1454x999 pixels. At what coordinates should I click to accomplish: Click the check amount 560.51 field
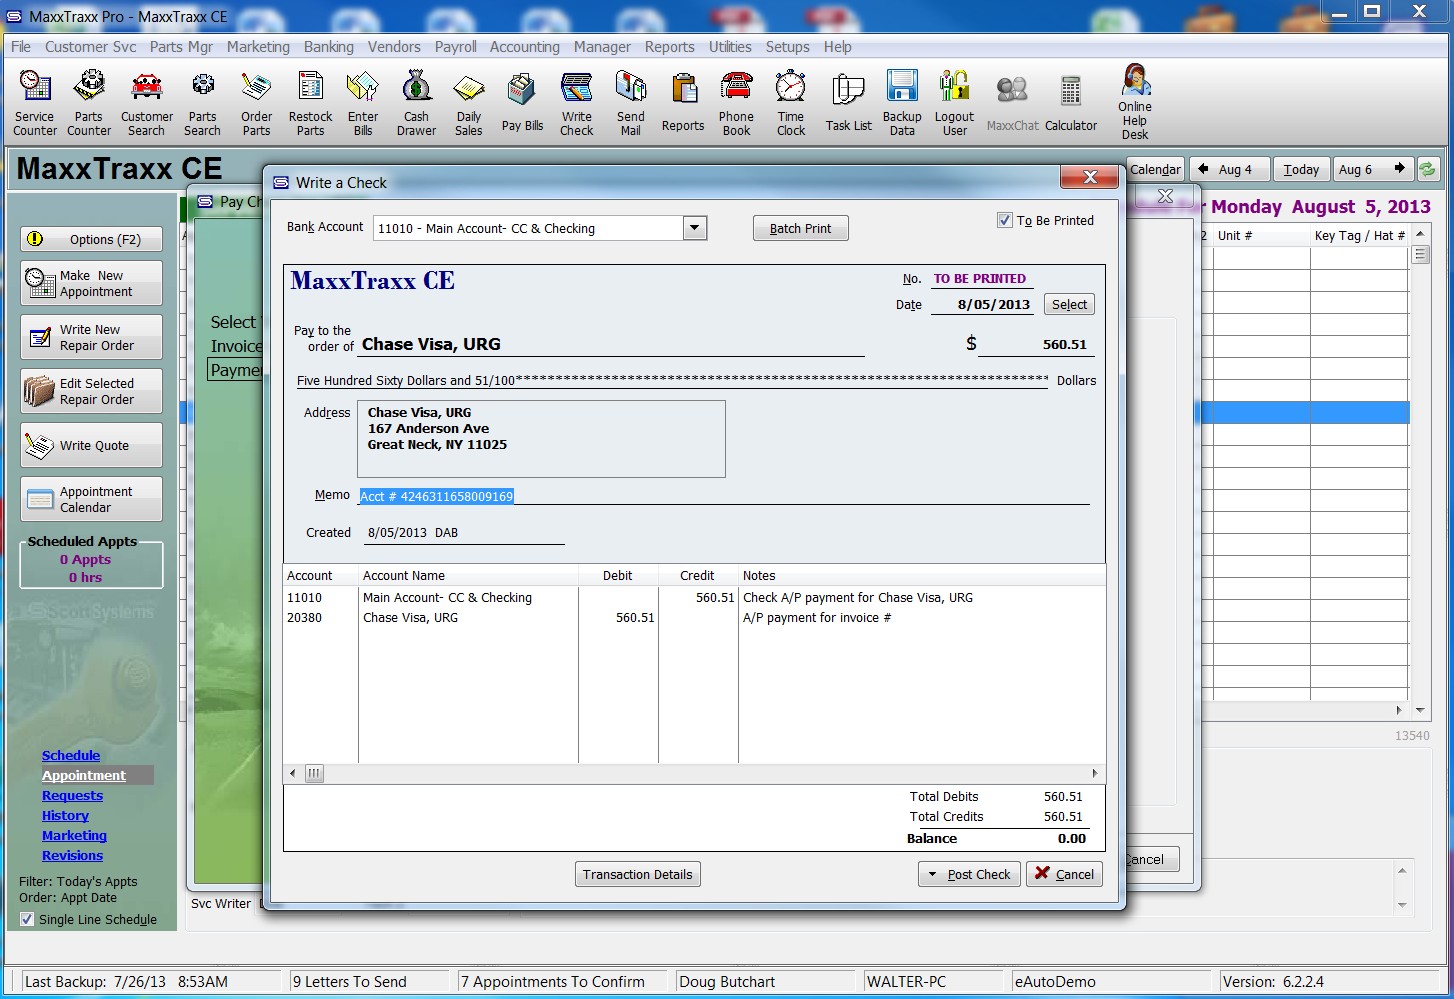click(x=1035, y=344)
